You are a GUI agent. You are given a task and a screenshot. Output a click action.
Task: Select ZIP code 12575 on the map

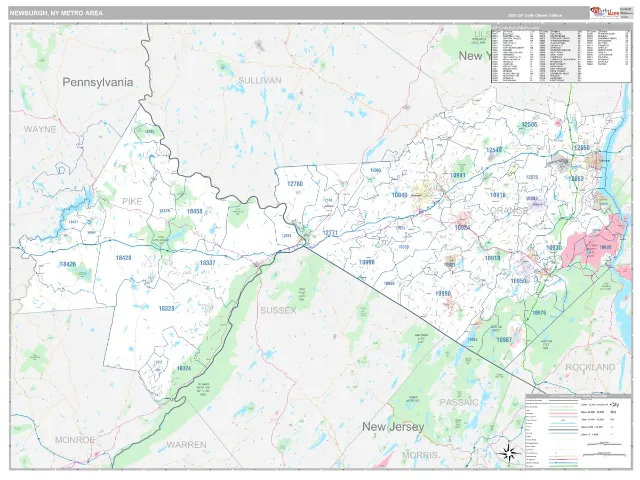(532, 177)
